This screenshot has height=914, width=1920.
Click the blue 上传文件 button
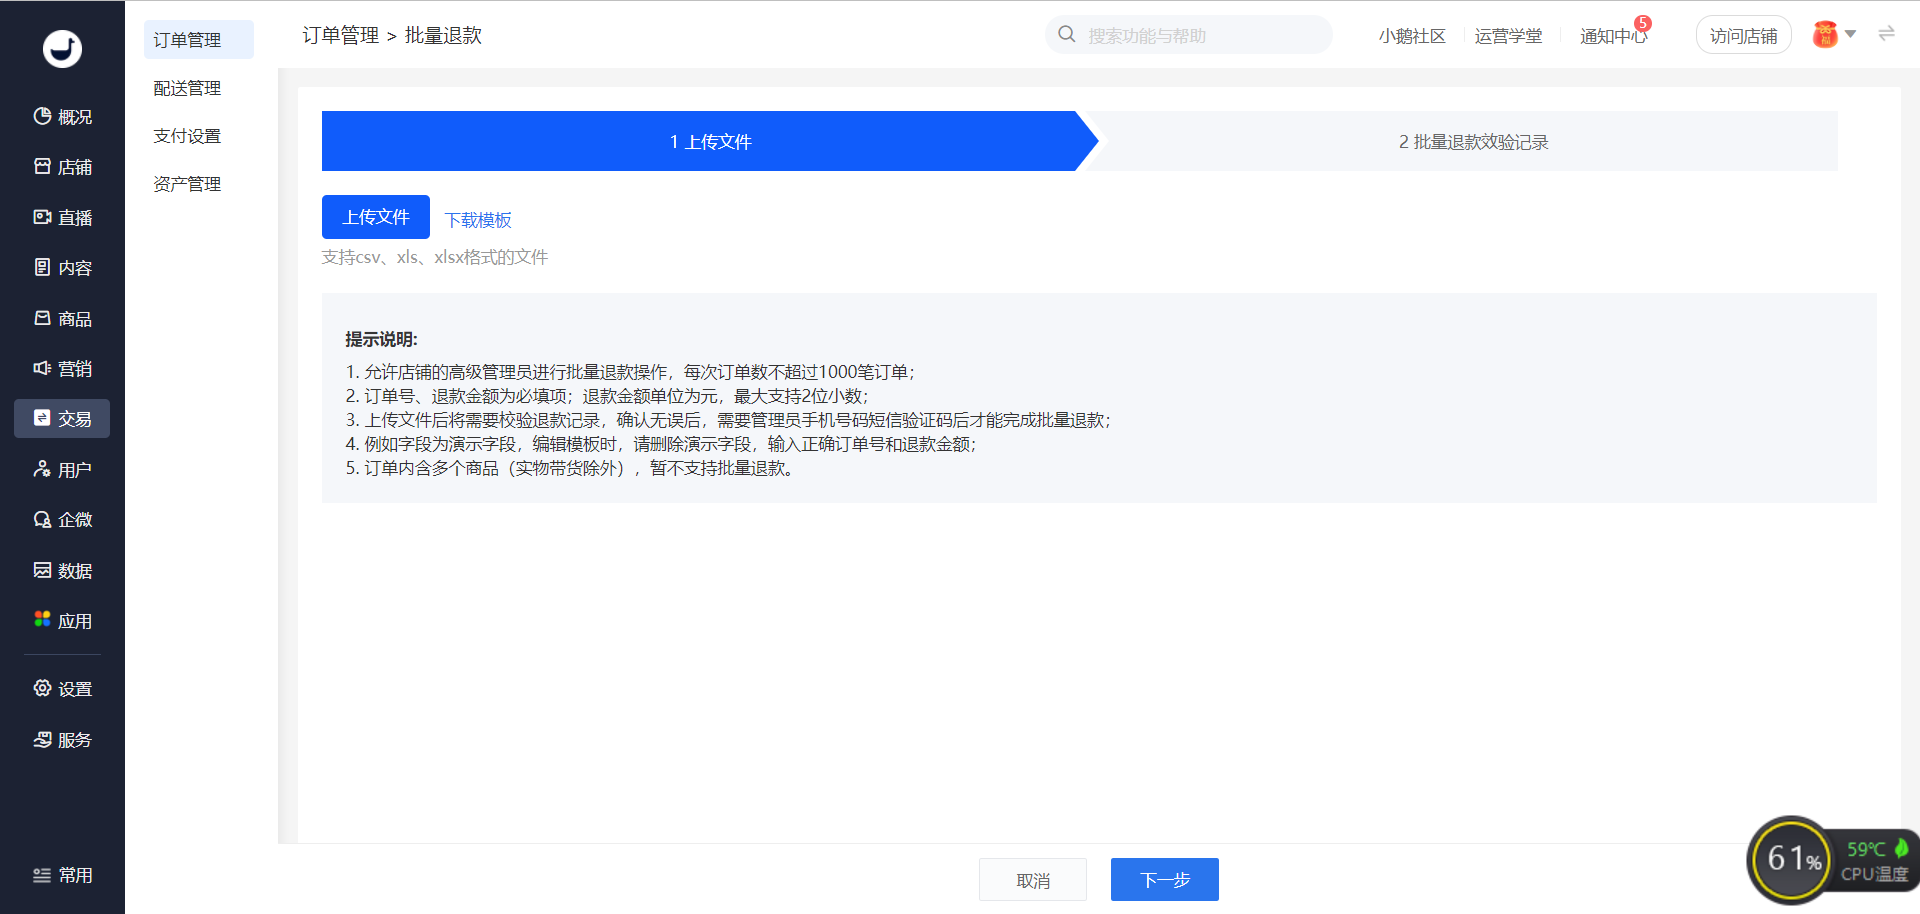coord(376,217)
